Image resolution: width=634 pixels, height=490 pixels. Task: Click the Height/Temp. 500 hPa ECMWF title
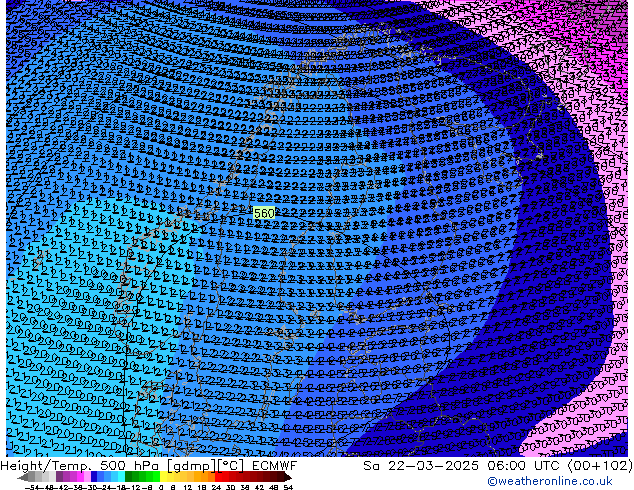click(148, 466)
